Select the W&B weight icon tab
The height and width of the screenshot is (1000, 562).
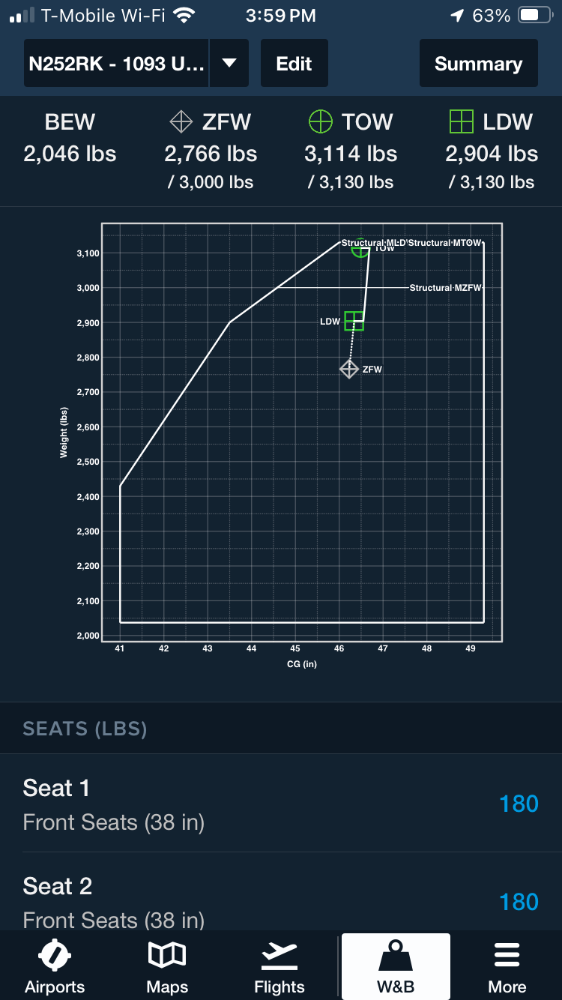[396, 955]
